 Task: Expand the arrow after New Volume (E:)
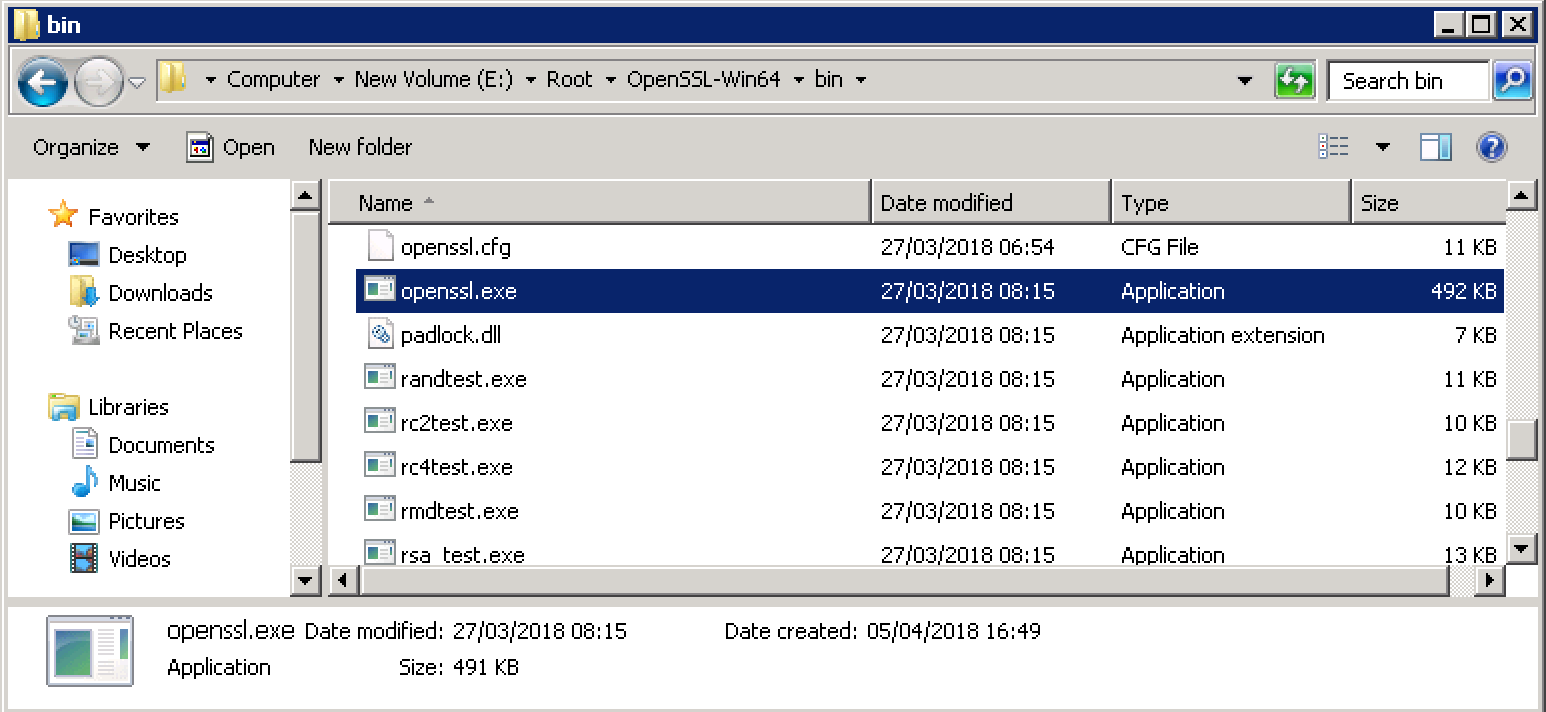pyautogui.click(x=530, y=80)
